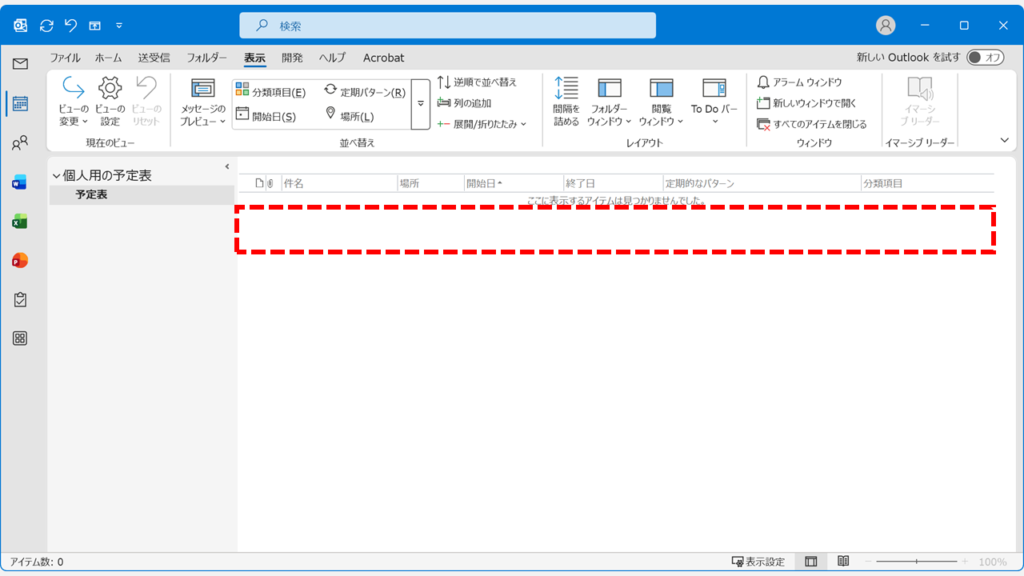Turn on the 新しい Outlook を試す switch
Screen dimensions: 1024x576
(x=985, y=58)
